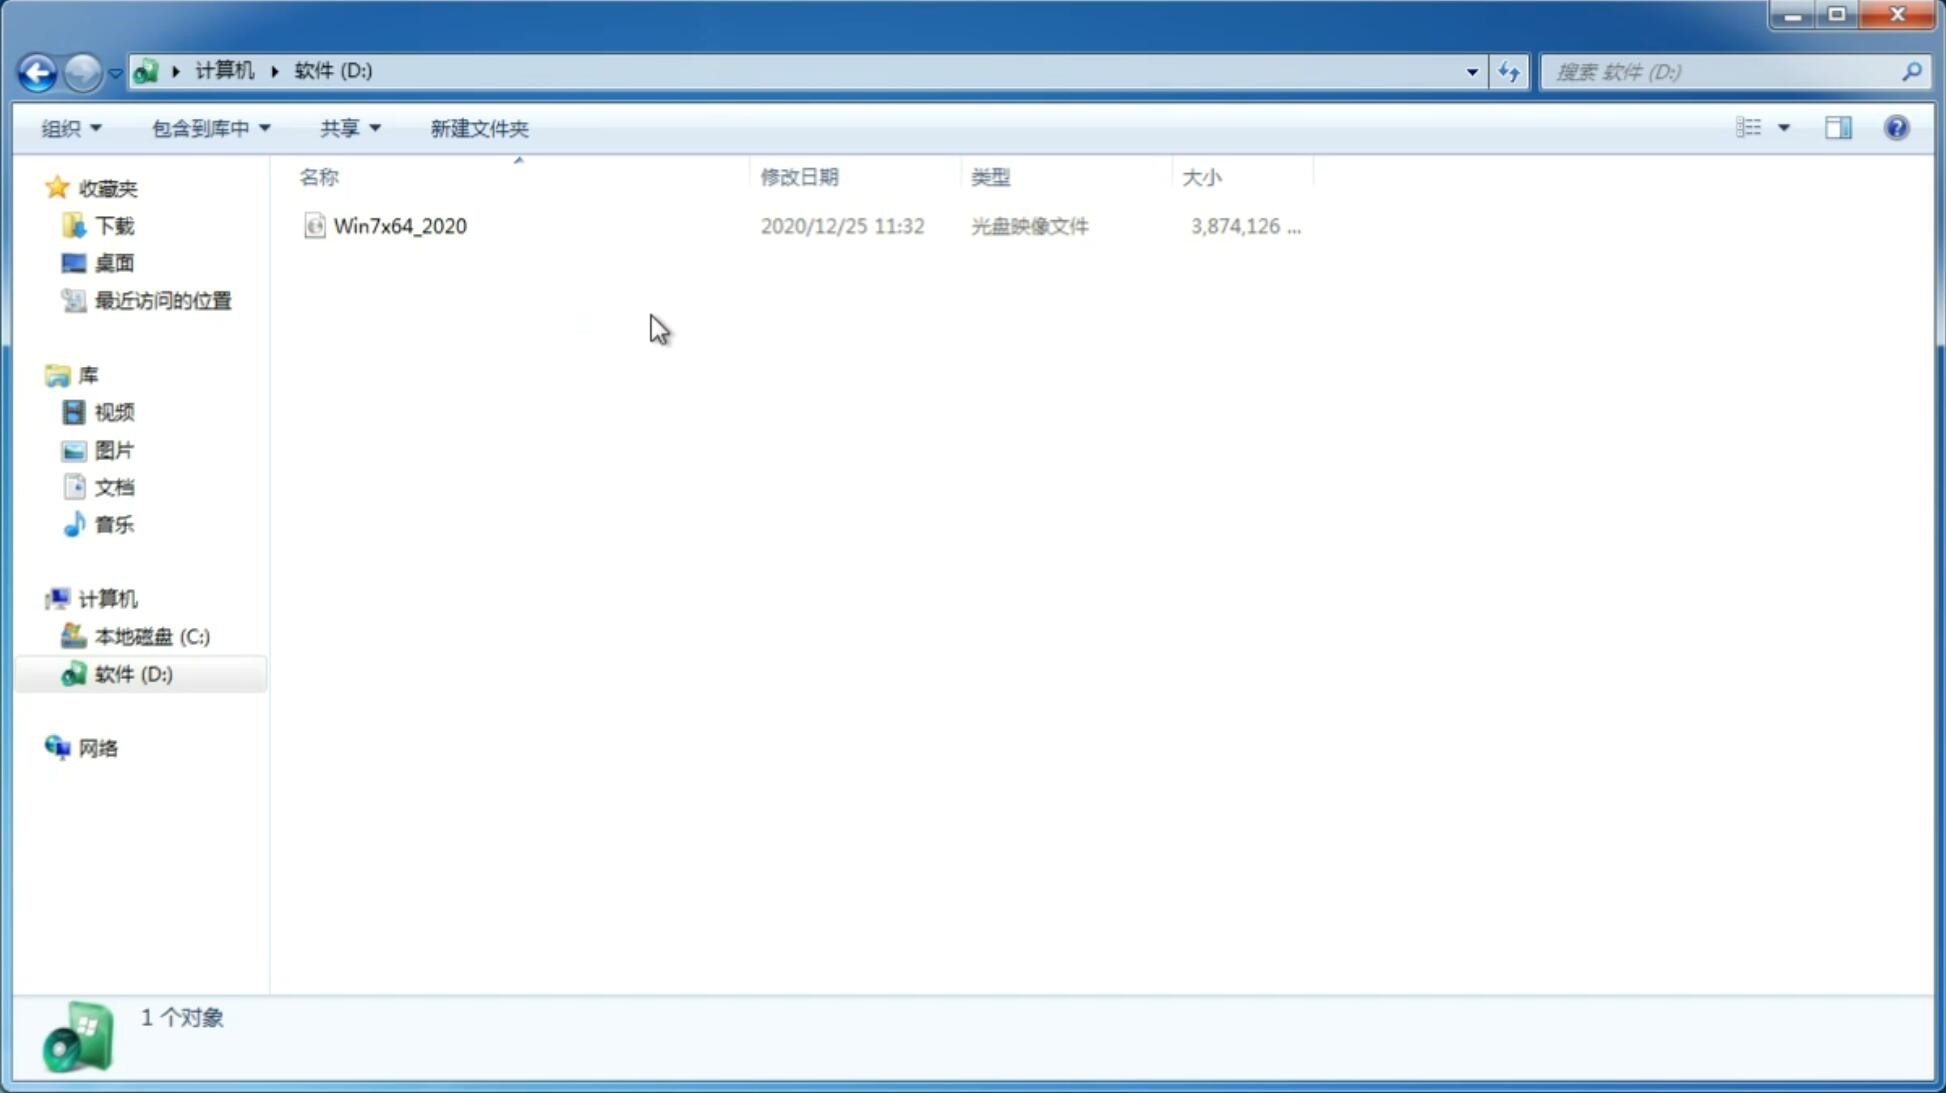Open 桌面 shortcut in sidebar
Viewport: 1946px width, 1093px height.
114,262
